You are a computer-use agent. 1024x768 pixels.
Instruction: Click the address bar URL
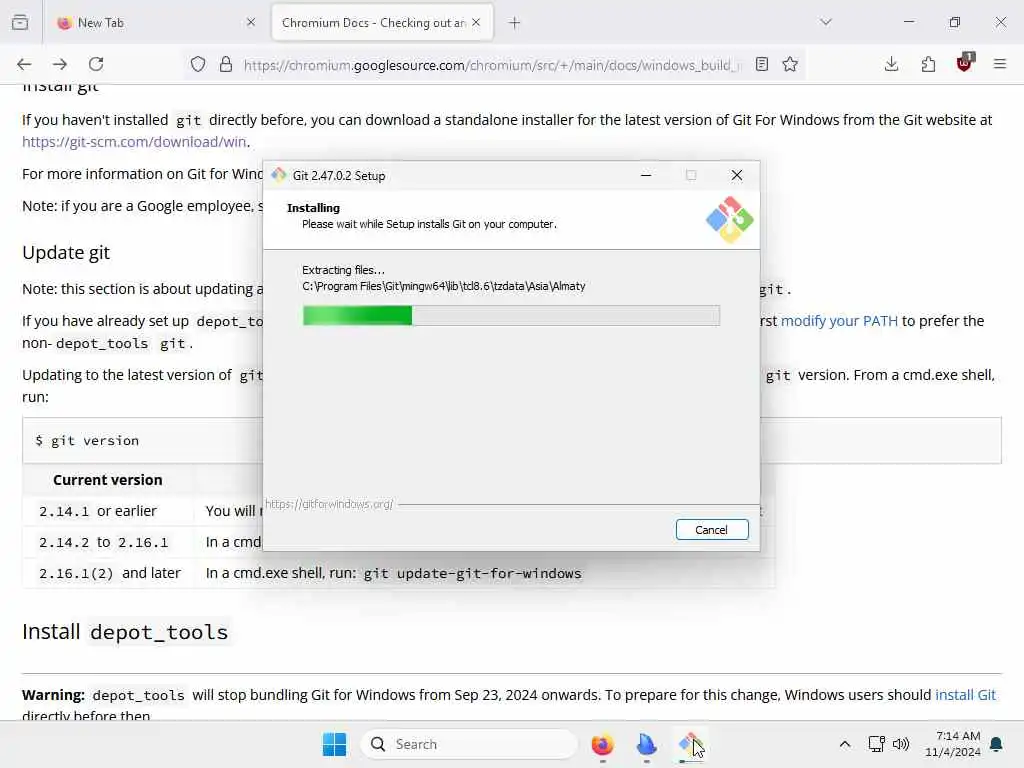tap(492, 65)
